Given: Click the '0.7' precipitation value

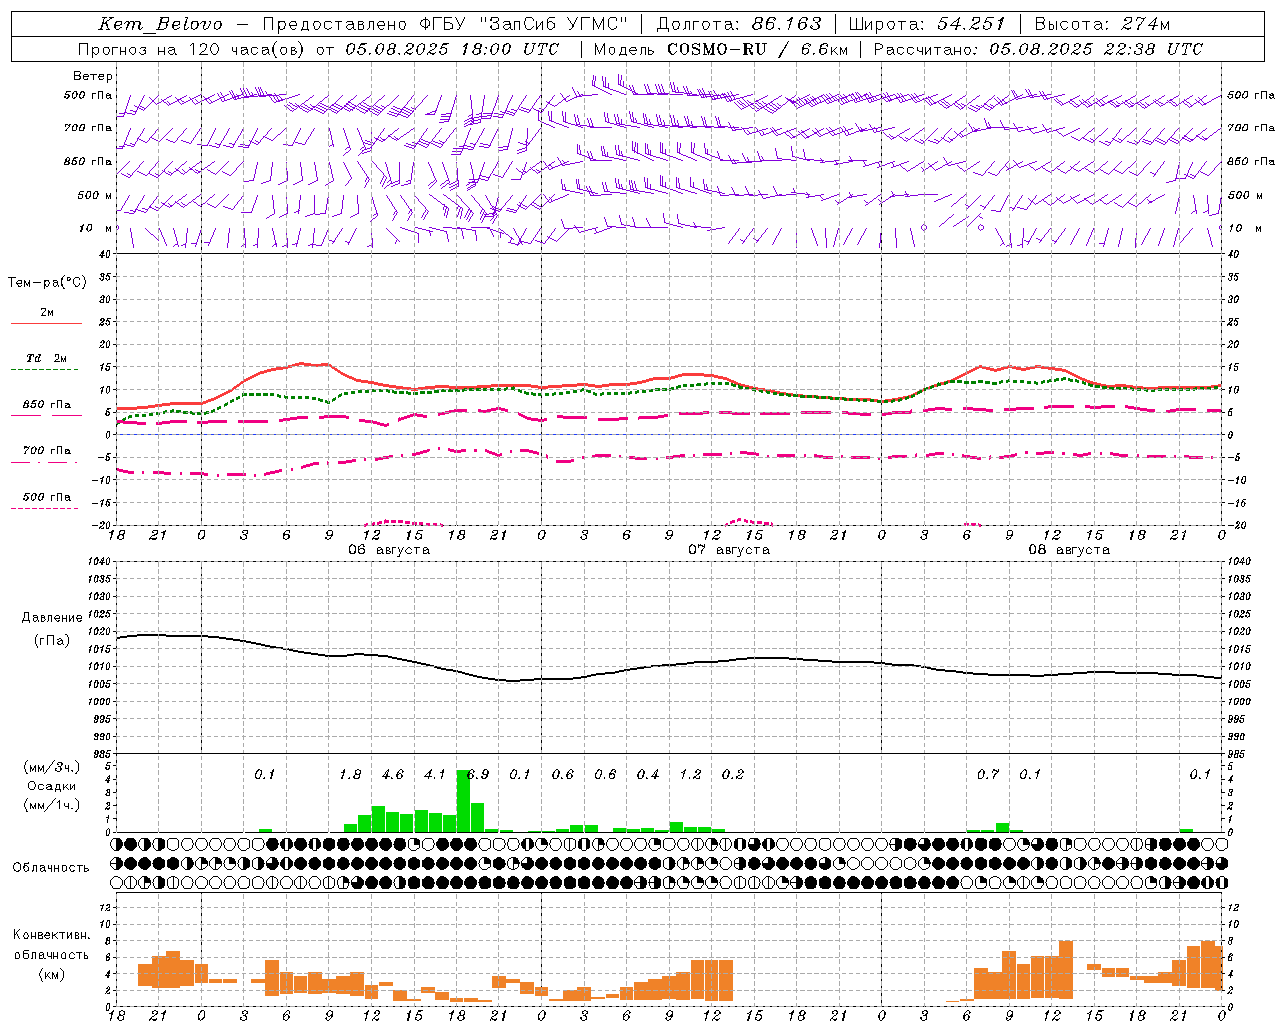Looking at the screenshot, I should point(988,775).
